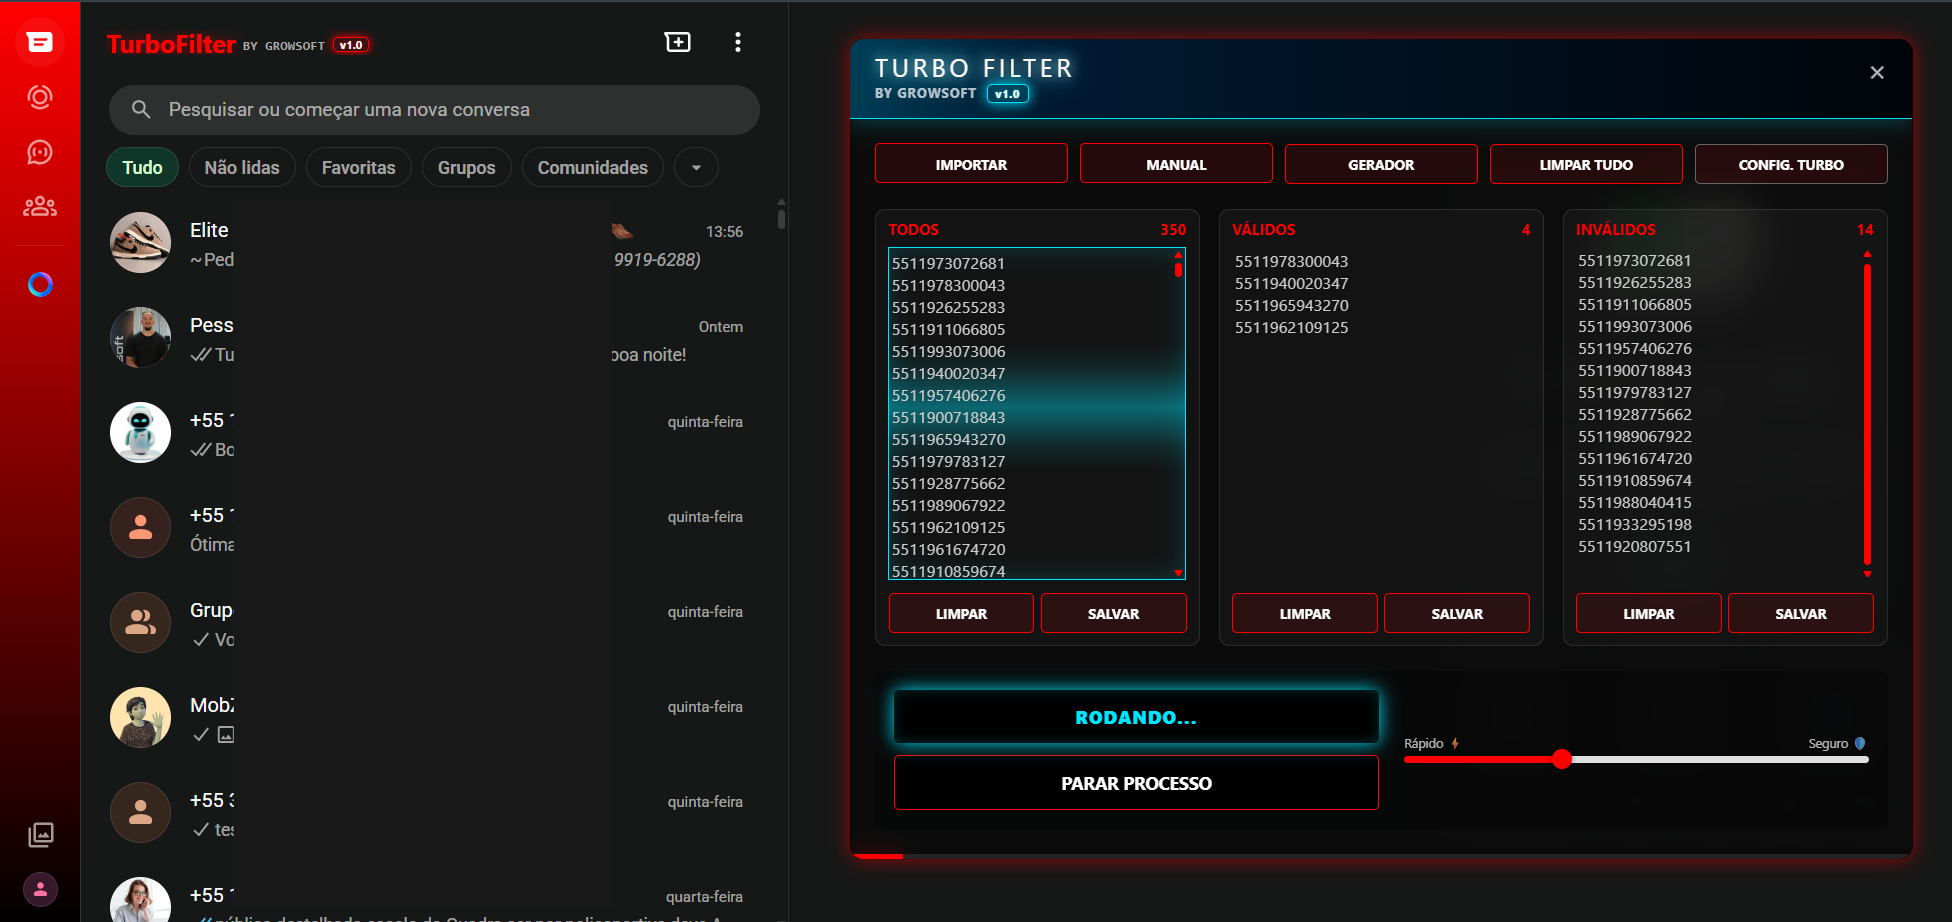Adjust the Rápido–Seguro speed slider handle
Viewport: 1952px width, 922px height.
(x=1562, y=759)
